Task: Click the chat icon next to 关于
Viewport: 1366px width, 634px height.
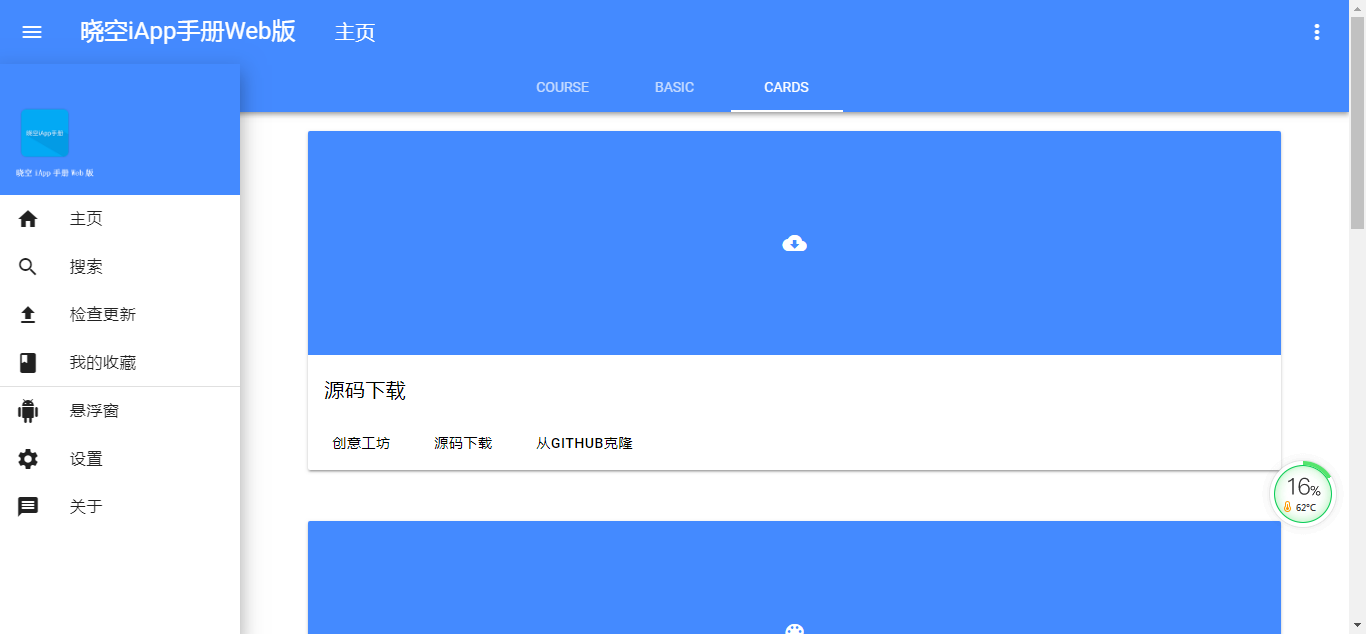Action: pos(27,506)
